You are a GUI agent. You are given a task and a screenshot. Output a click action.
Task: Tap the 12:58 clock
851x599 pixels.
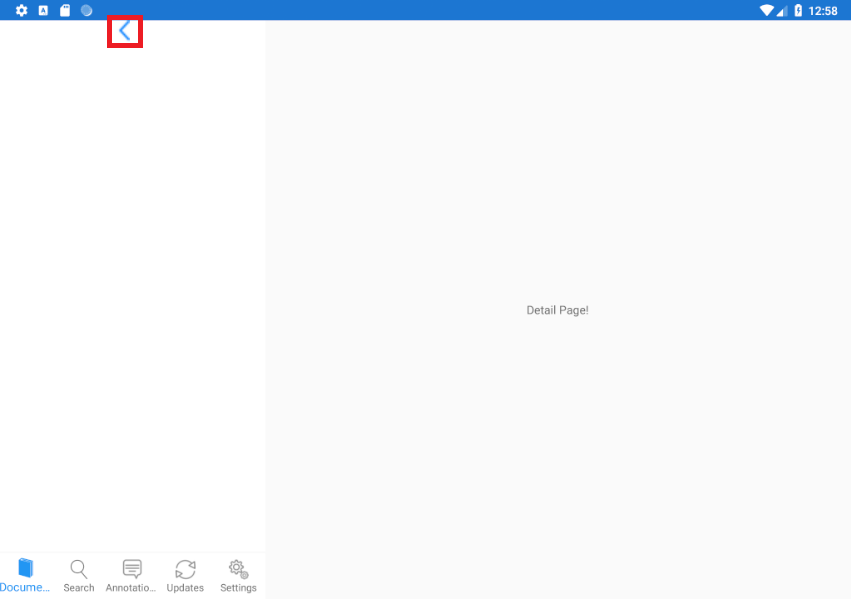pyautogui.click(x=823, y=11)
